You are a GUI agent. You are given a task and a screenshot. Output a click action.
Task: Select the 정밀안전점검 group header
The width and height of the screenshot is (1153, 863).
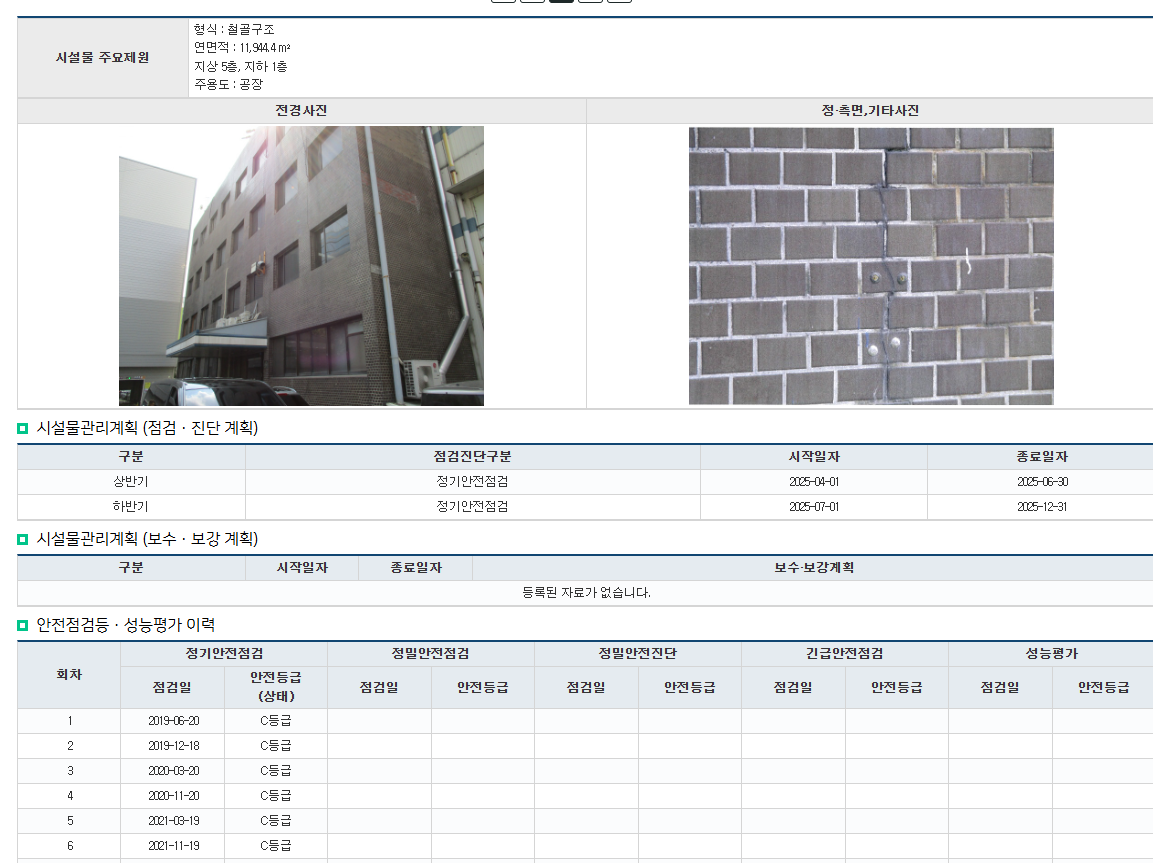coord(430,654)
